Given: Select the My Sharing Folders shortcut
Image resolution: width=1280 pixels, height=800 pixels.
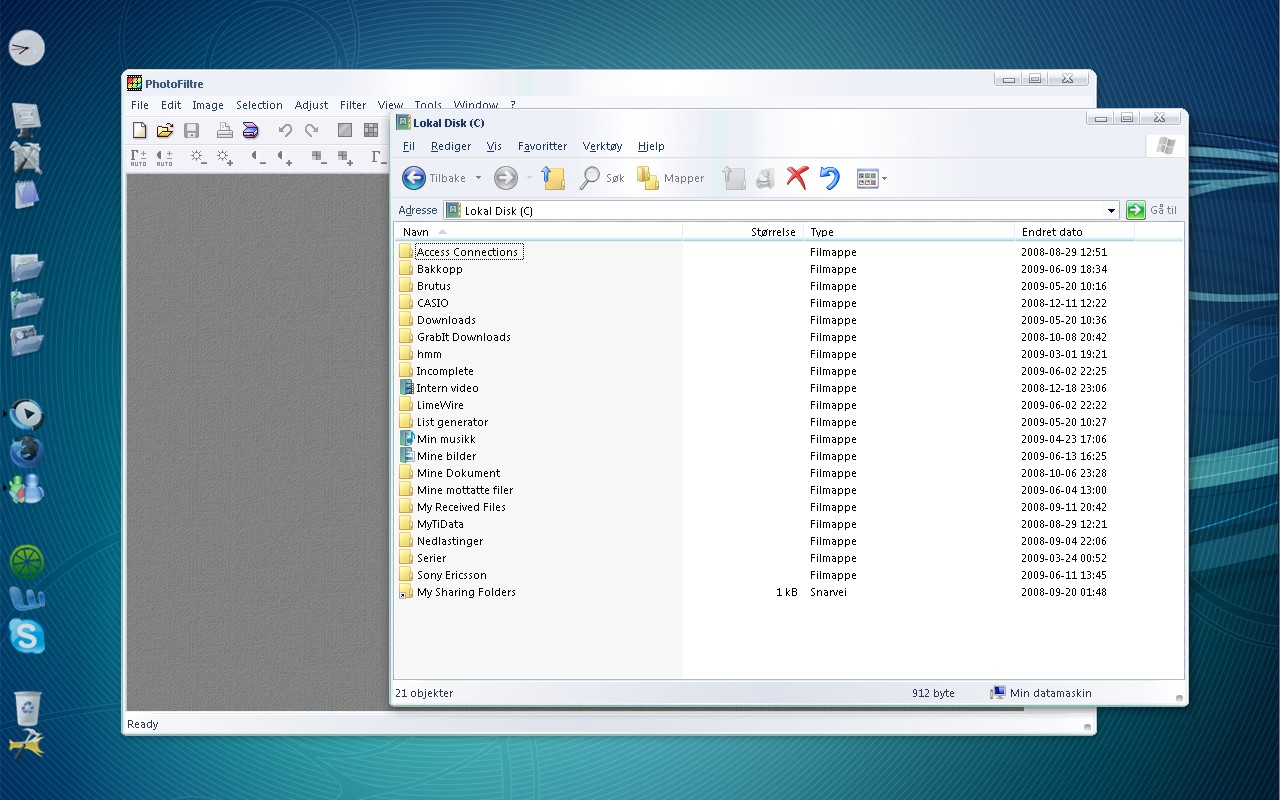Looking at the screenshot, I should tap(458, 592).
